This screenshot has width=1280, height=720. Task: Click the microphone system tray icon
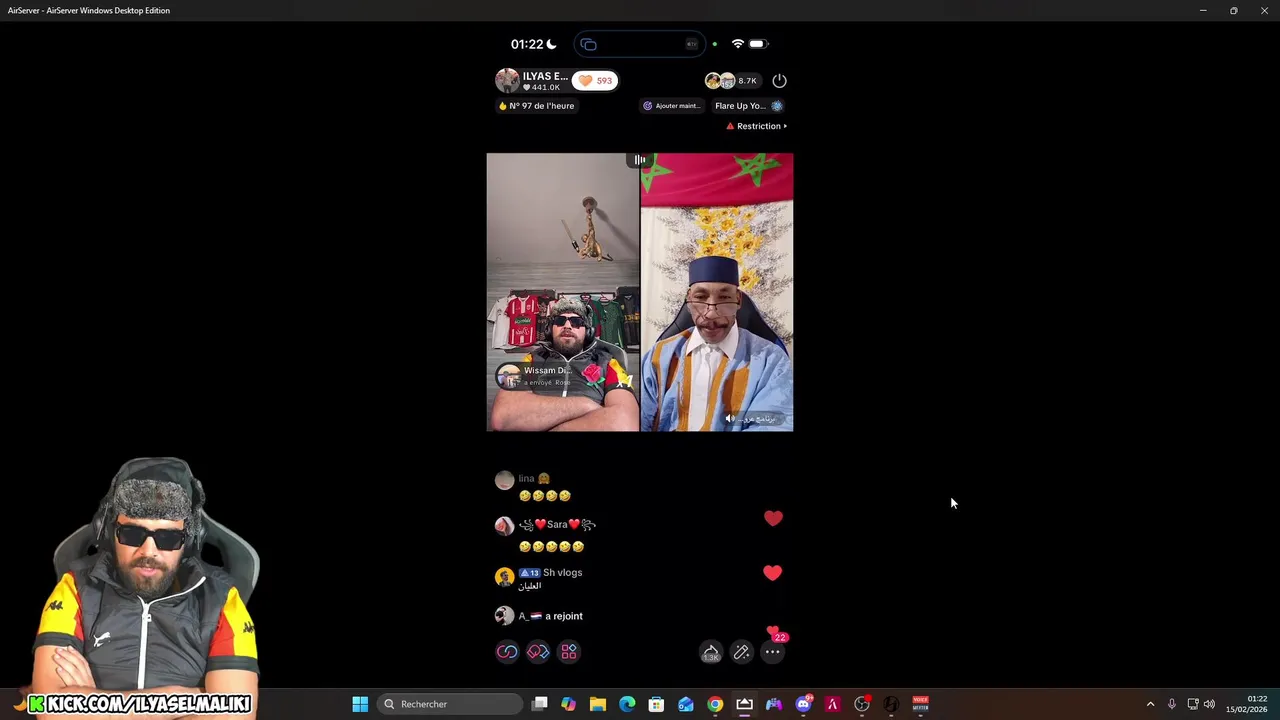coord(1171,704)
